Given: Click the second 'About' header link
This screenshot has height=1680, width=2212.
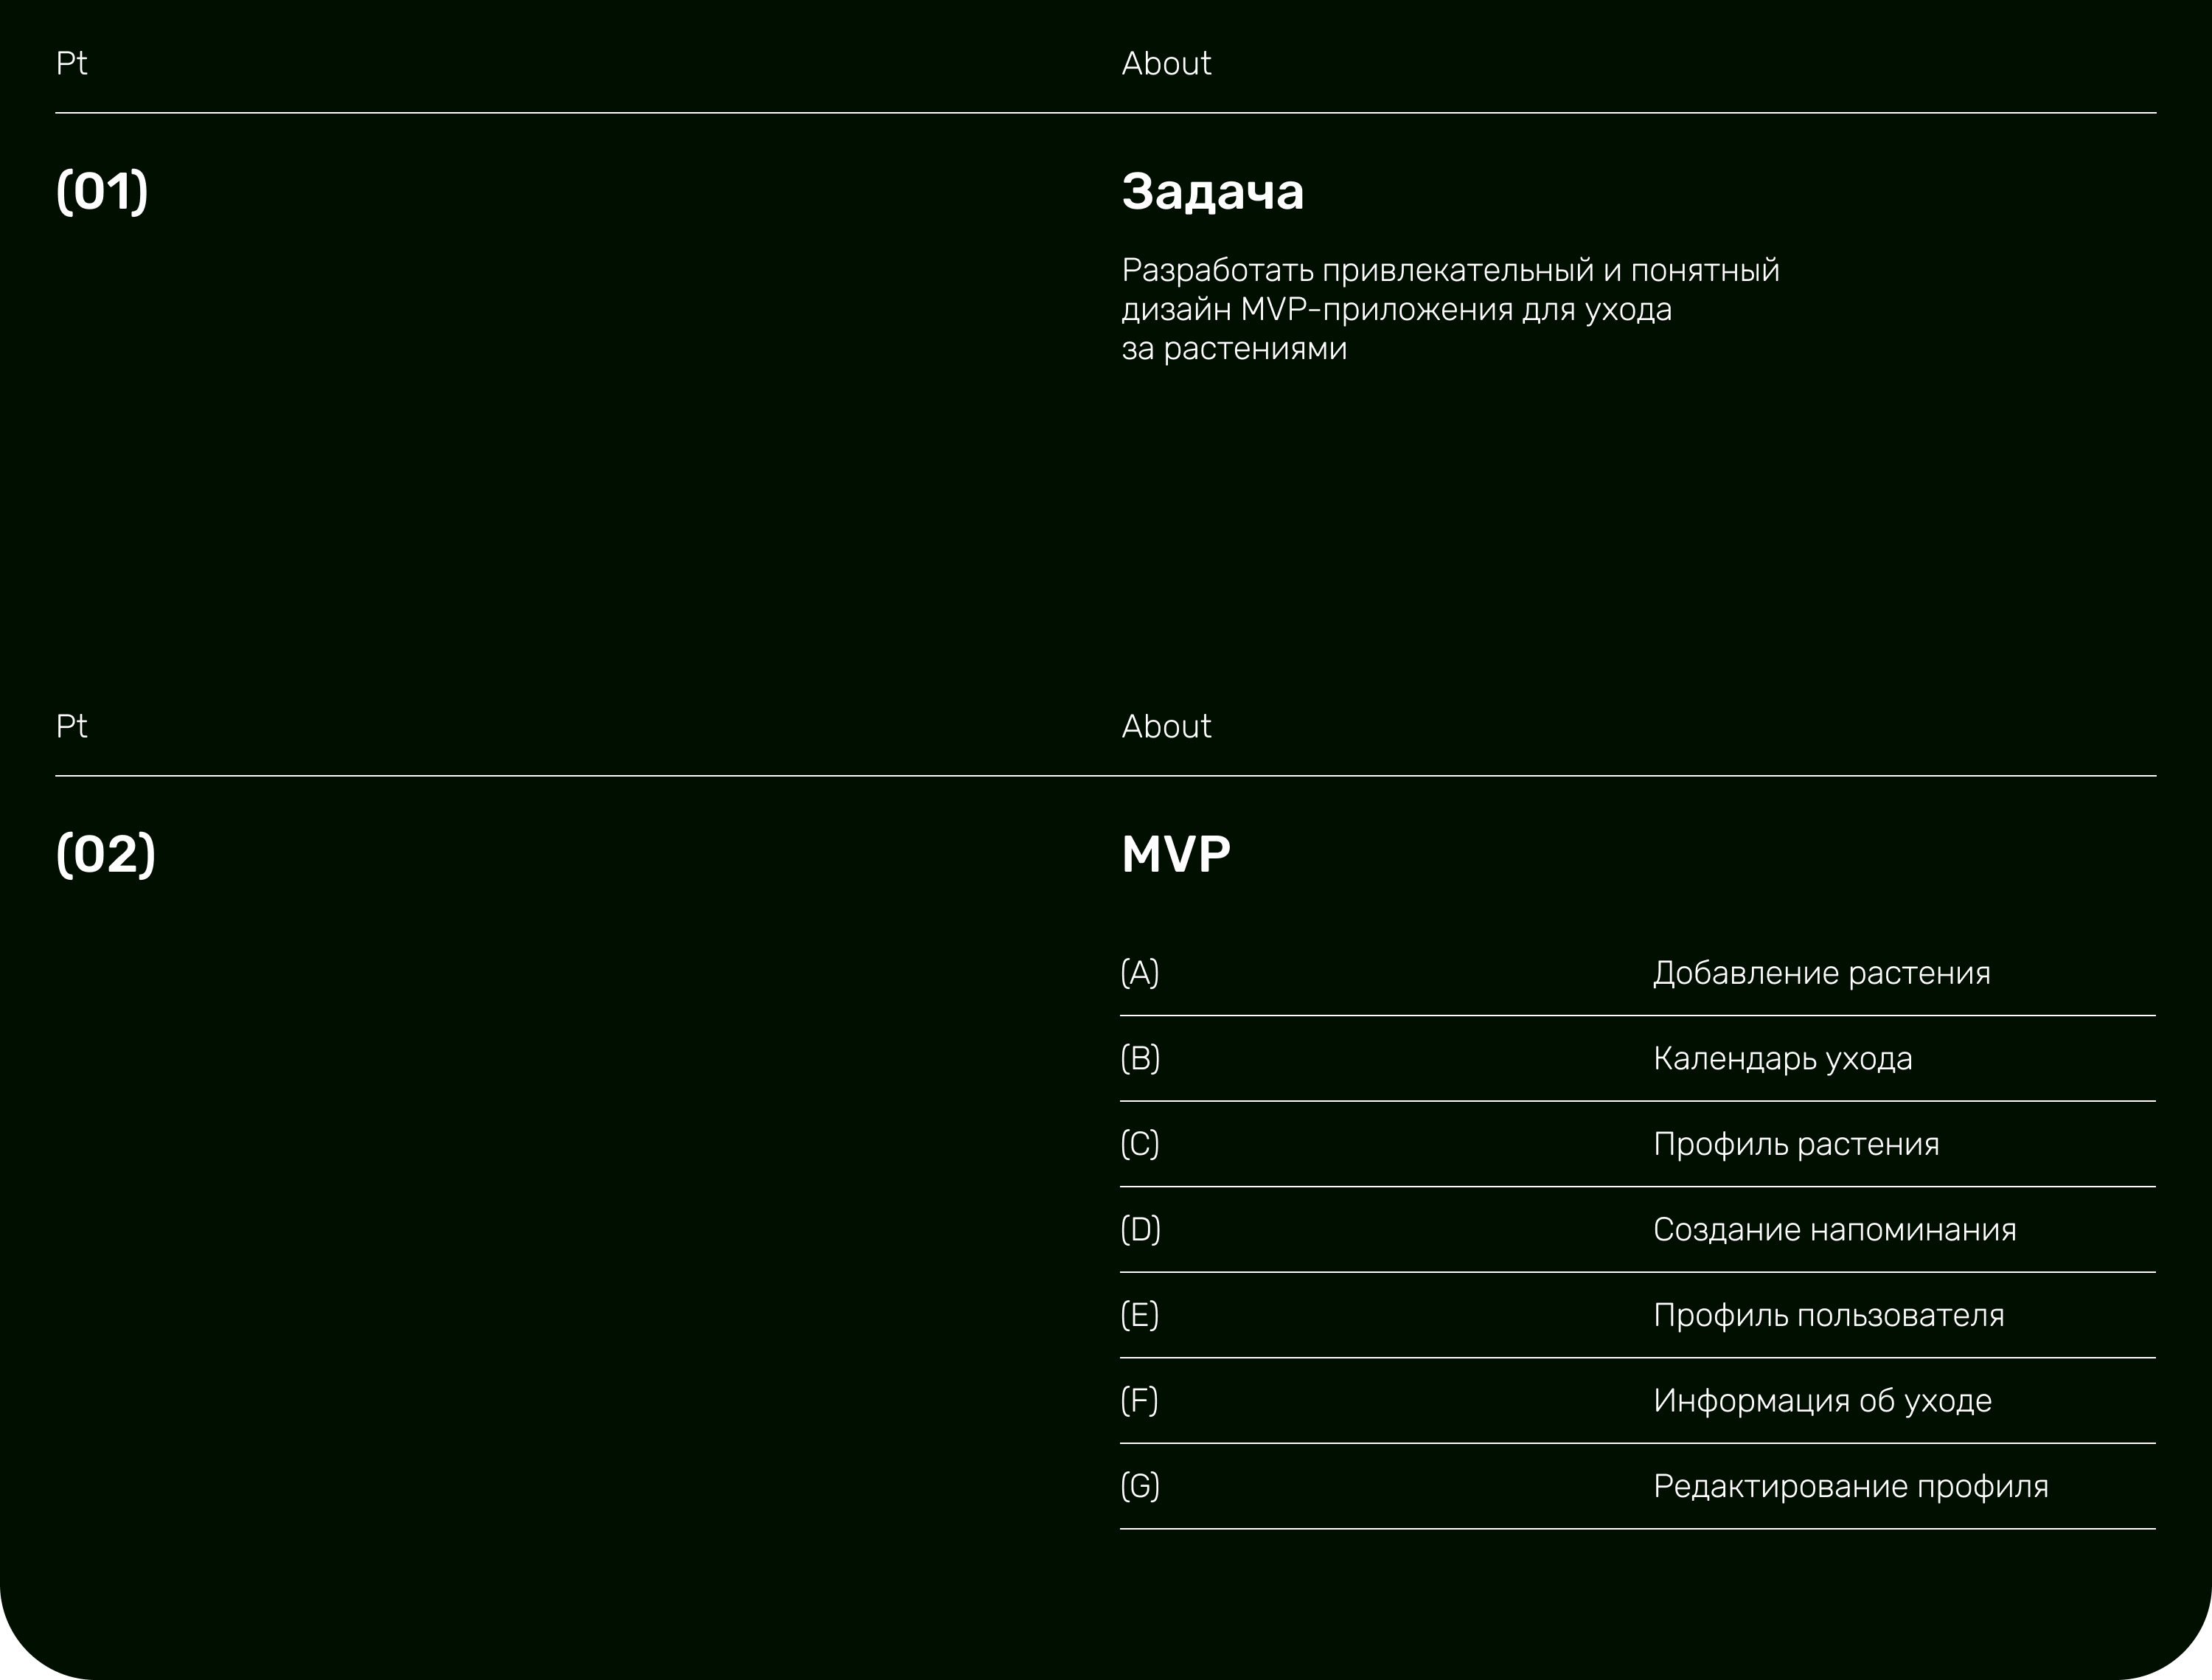Looking at the screenshot, I should coord(1165,727).
